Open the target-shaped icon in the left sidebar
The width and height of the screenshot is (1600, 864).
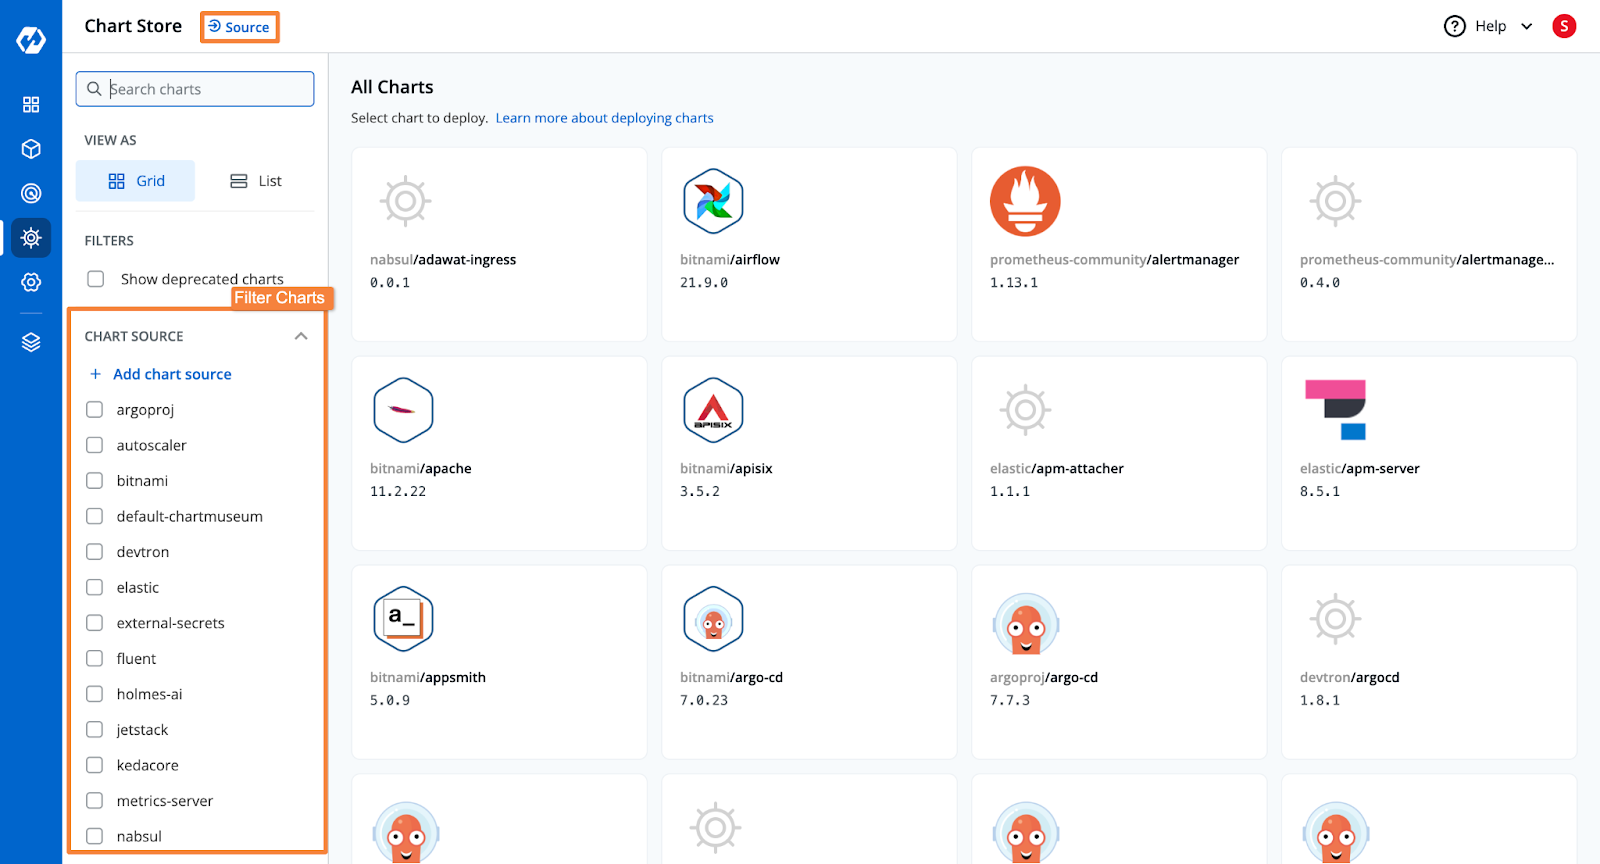[x=31, y=193]
